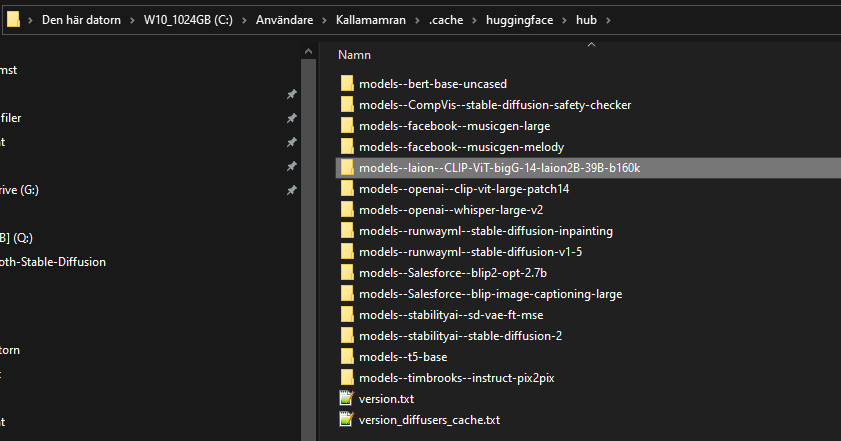Select models--laion--CLIP-ViT-bigG-14 folder name
841x441 pixels.
click(x=499, y=168)
